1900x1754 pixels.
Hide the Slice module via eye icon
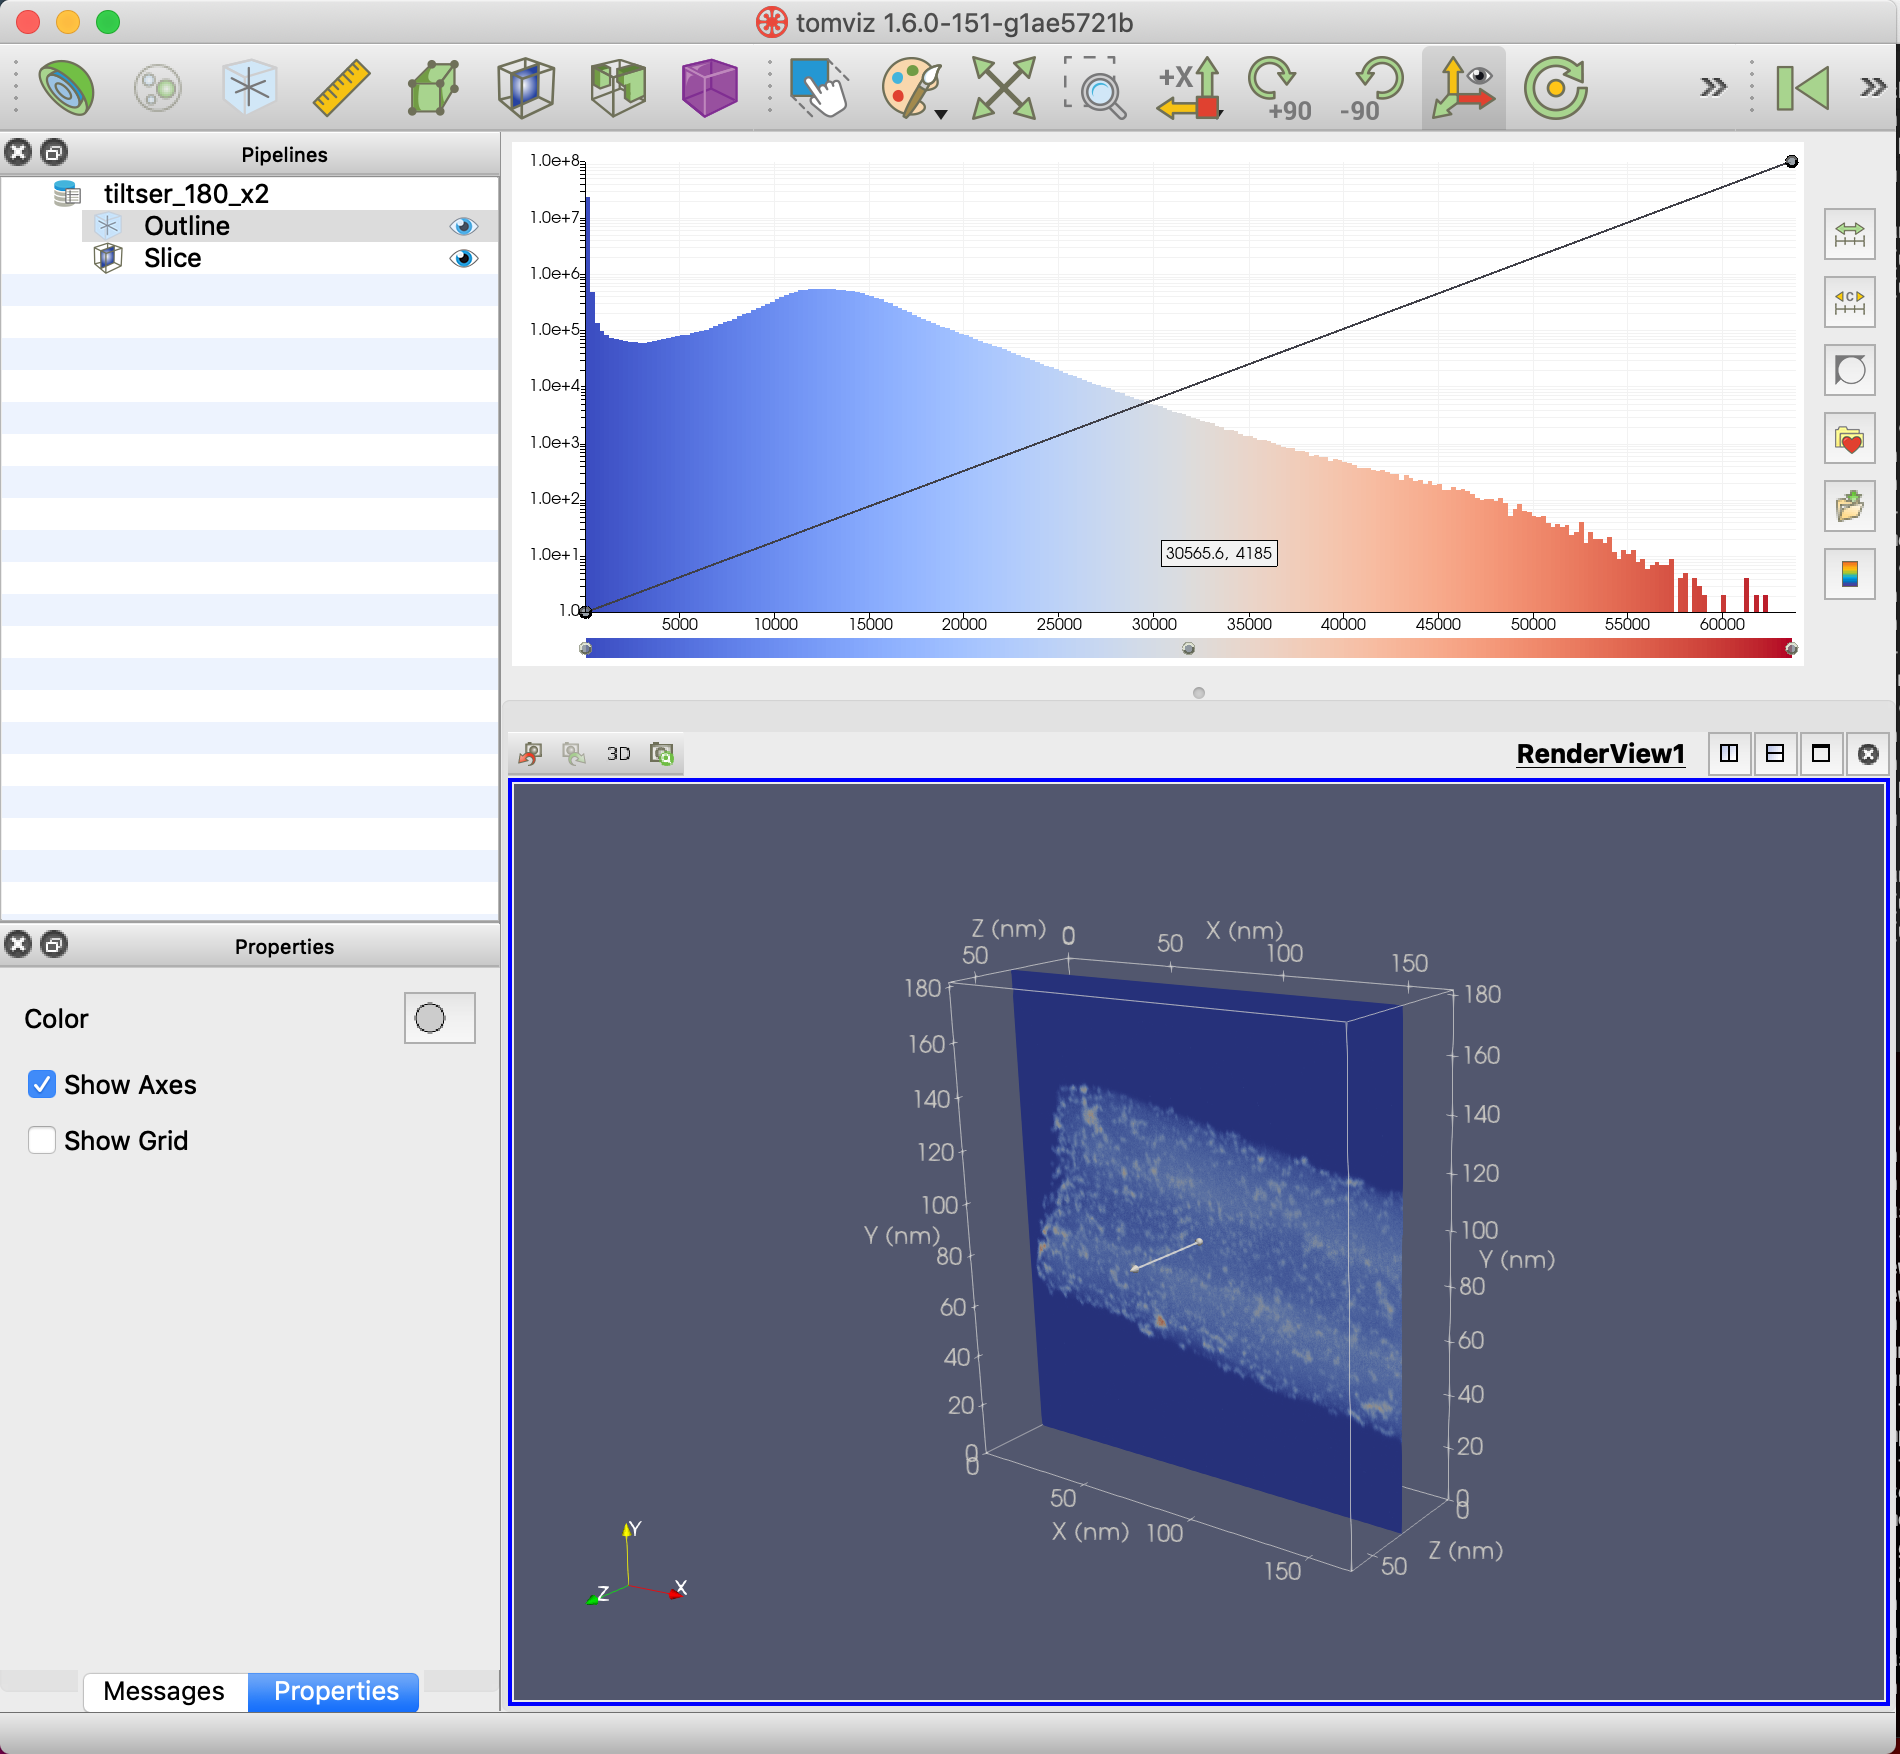point(463,258)
